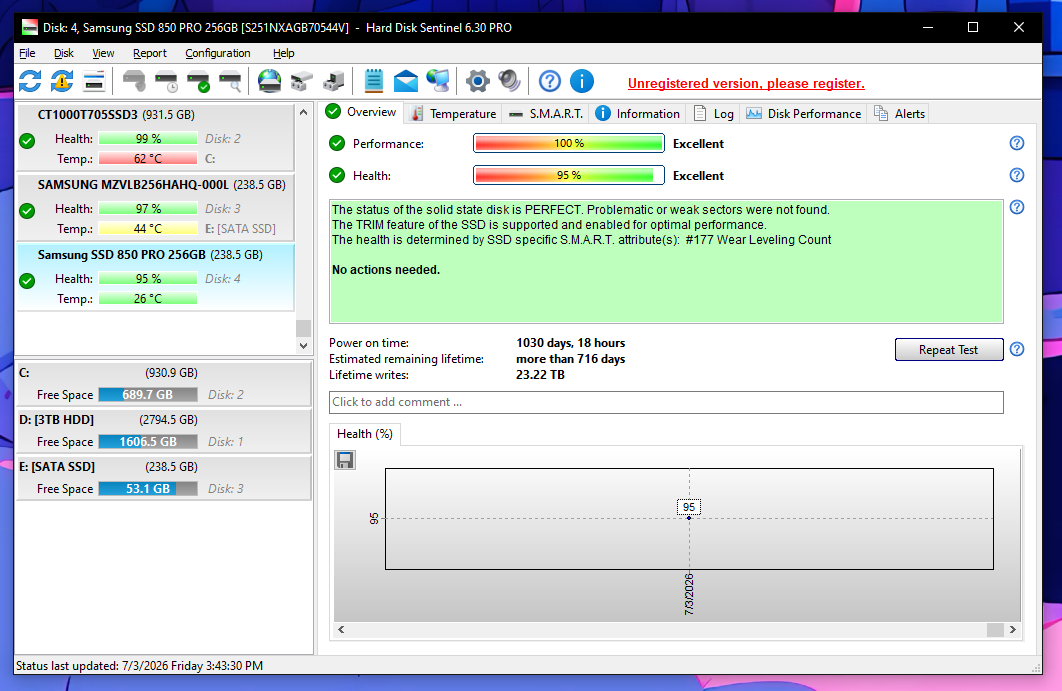
Task: Click the speaker sound icon in toolbar
Action: click(509, 81)
